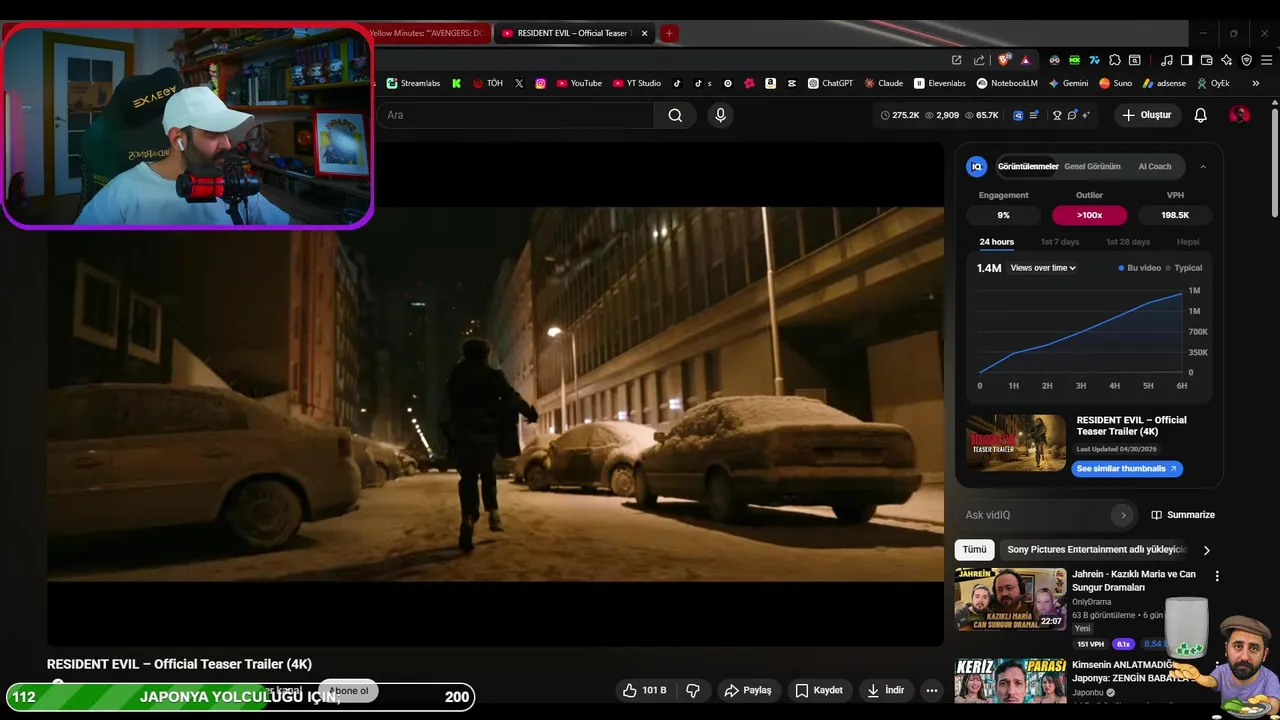This screenshot has width=1280, height=720.
Task: Click the Brave shields lion icon
Action: 1004,60
